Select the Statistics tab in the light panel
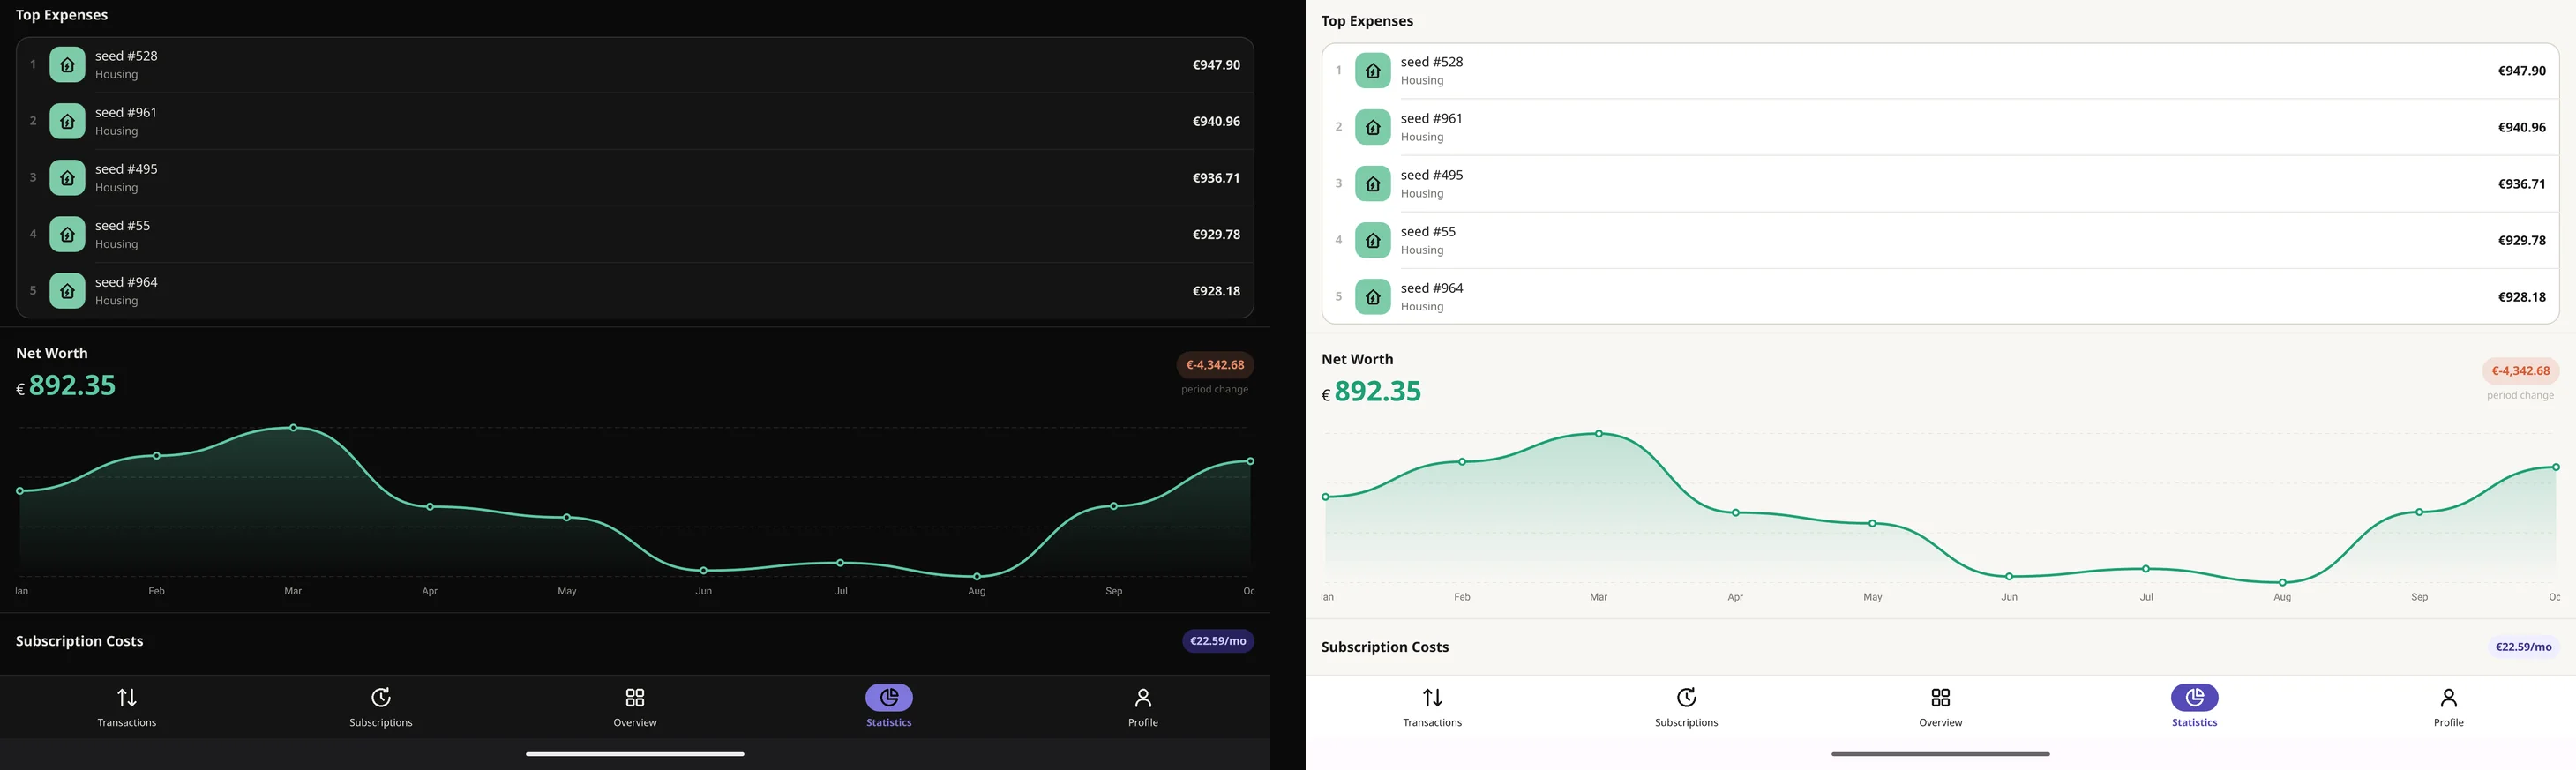2576x770 pixels. 2194,707
